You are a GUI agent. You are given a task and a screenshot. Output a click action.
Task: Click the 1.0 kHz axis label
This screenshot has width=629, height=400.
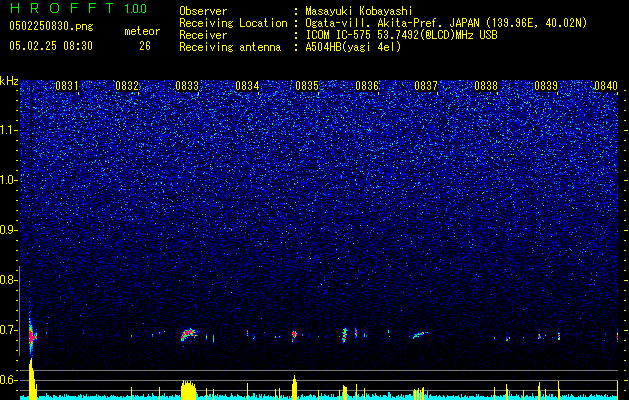[x=9, y=180]
